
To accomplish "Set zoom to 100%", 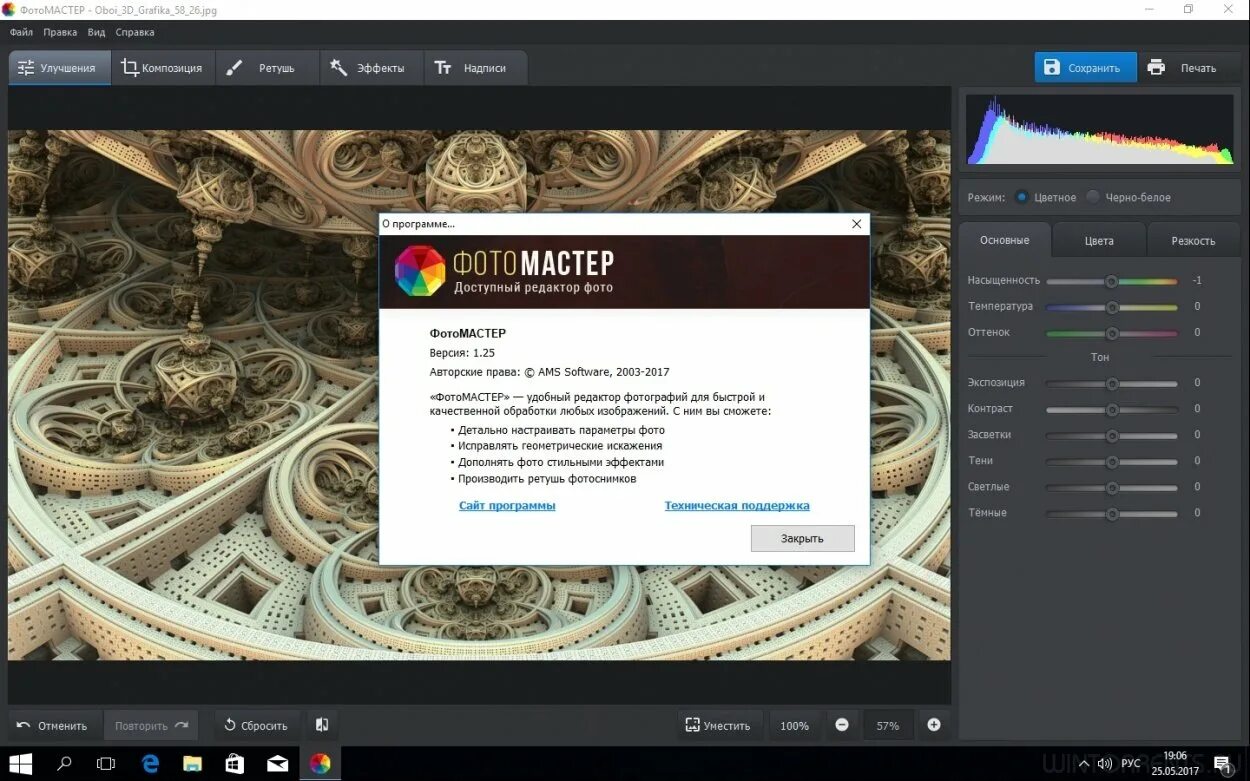I will tap(794, 725).
